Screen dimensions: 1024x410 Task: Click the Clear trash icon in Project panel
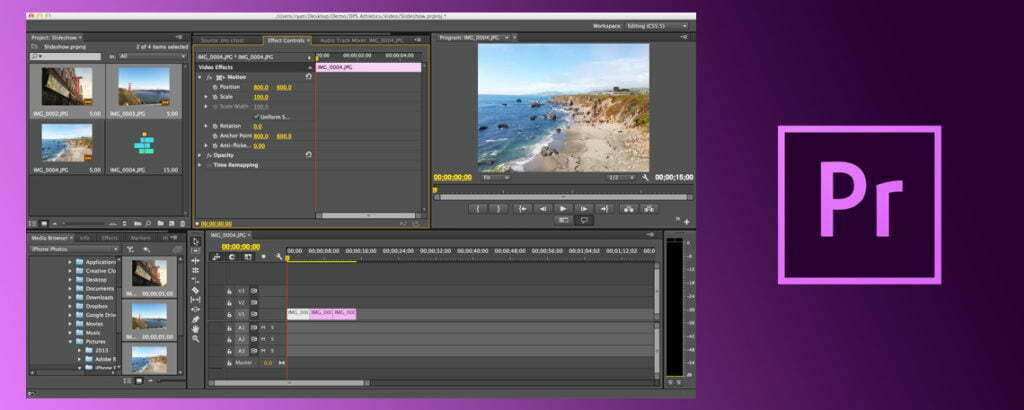click(x=182, y=223)
